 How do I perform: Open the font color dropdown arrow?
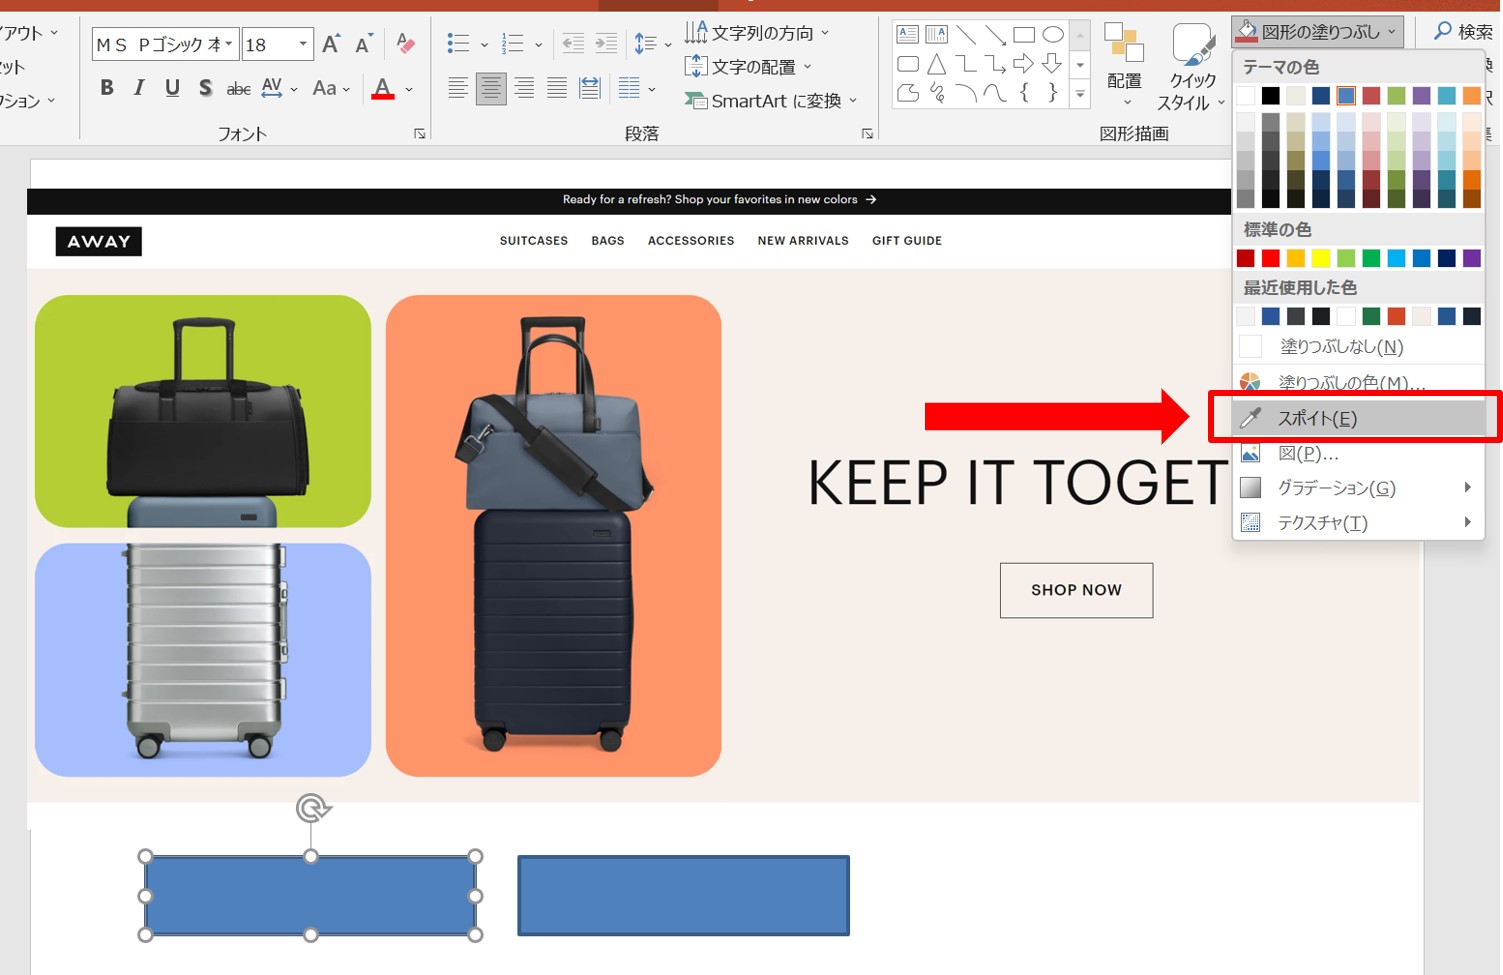(x=409, y=89)
